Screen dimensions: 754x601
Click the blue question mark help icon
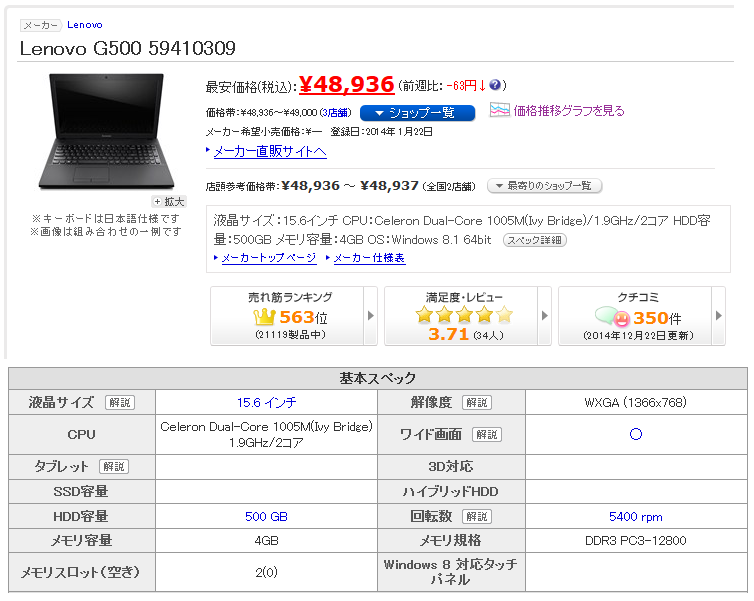[x=495, y=85]
